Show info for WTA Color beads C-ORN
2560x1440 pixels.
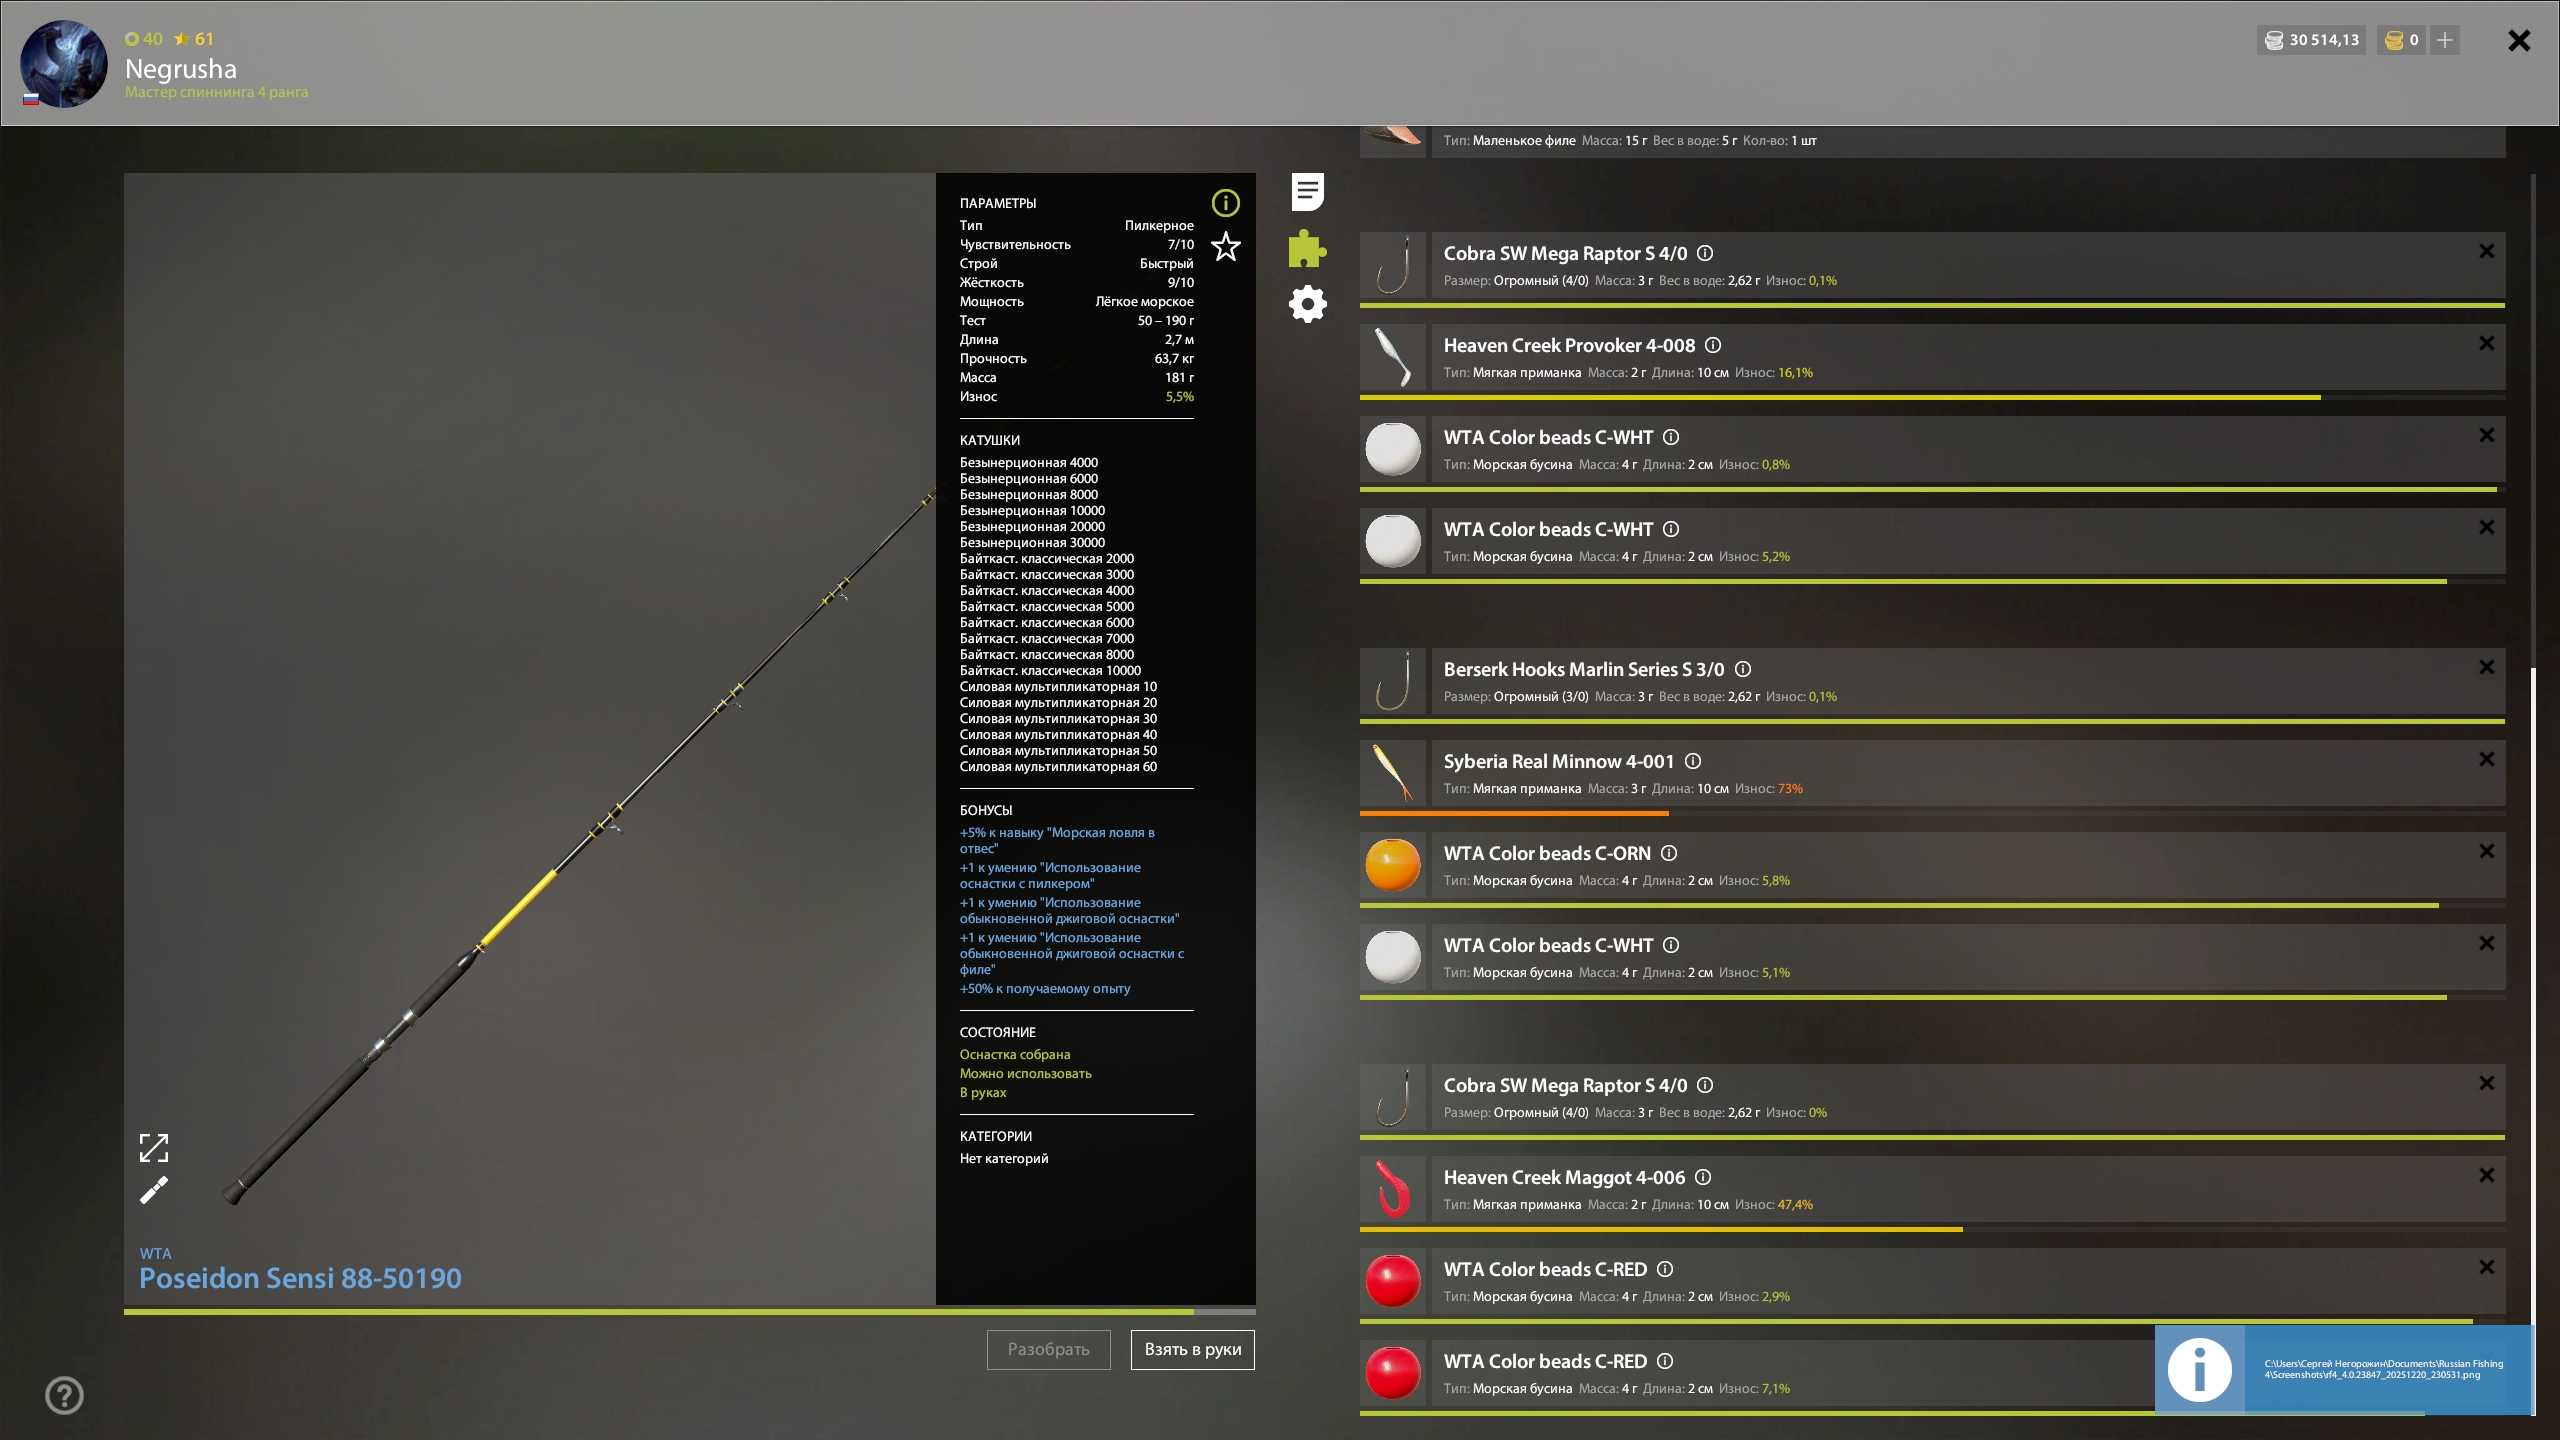click(x=1669, y=853)
